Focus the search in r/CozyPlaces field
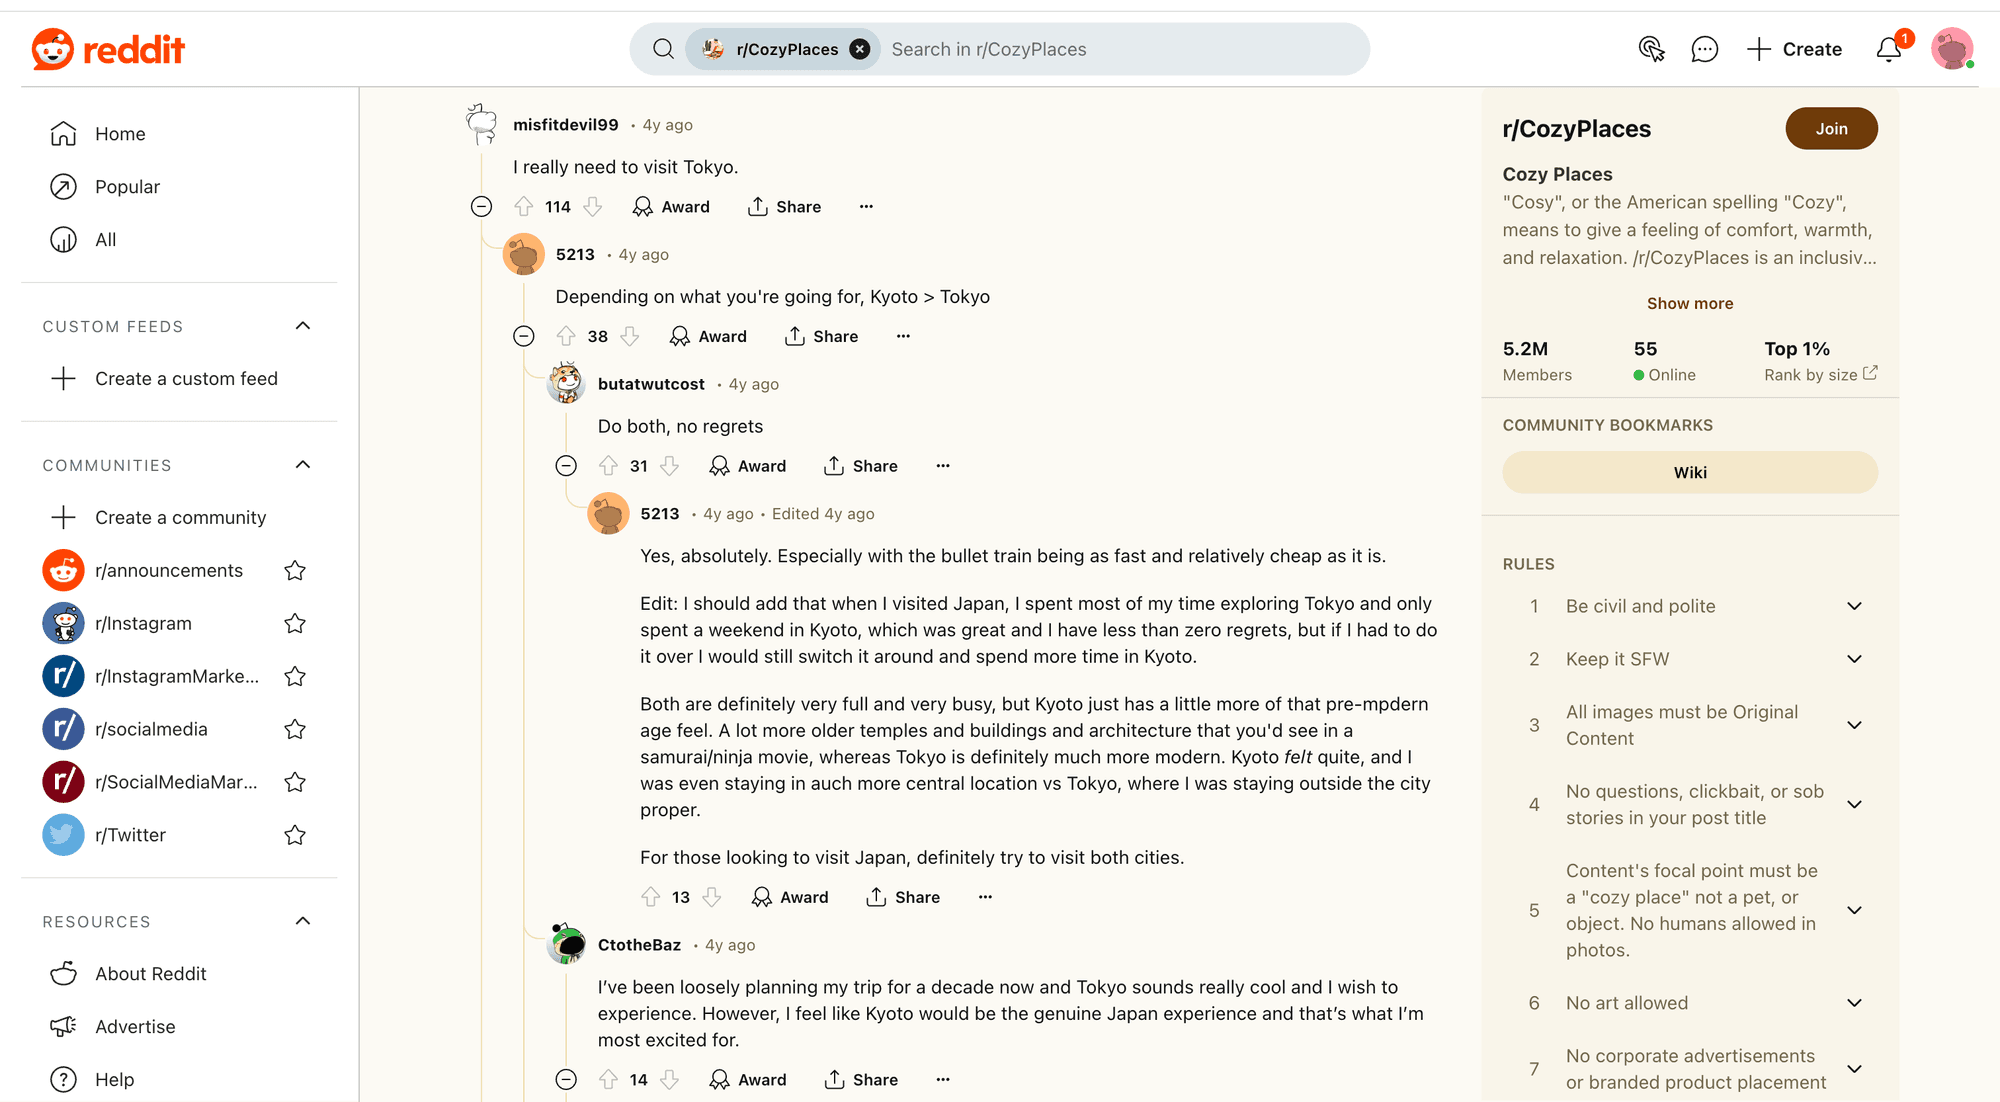The image size is (2000, 1102). tap(1120, 49)
